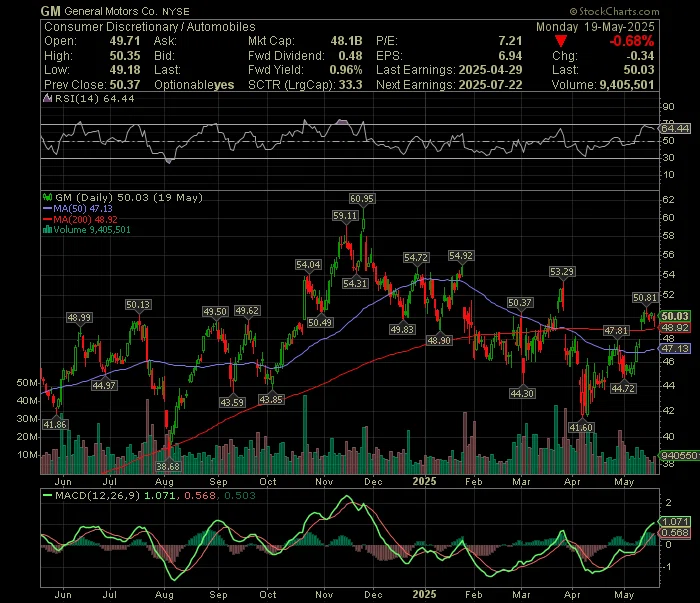Image resolution: width=700 pixels, height=603 pixels.
Task: Click the RSI(14) indicator legend icon
Action: (47, 98)
